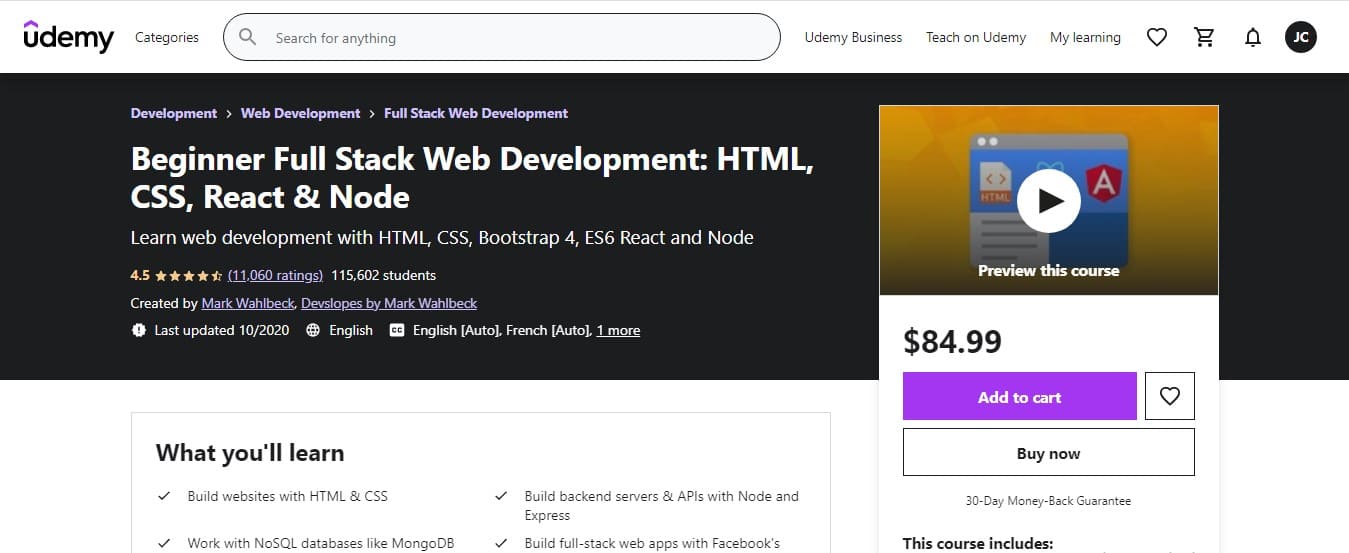
Task: Open the wishlist heart icon in header
Action: point(1157,37)
